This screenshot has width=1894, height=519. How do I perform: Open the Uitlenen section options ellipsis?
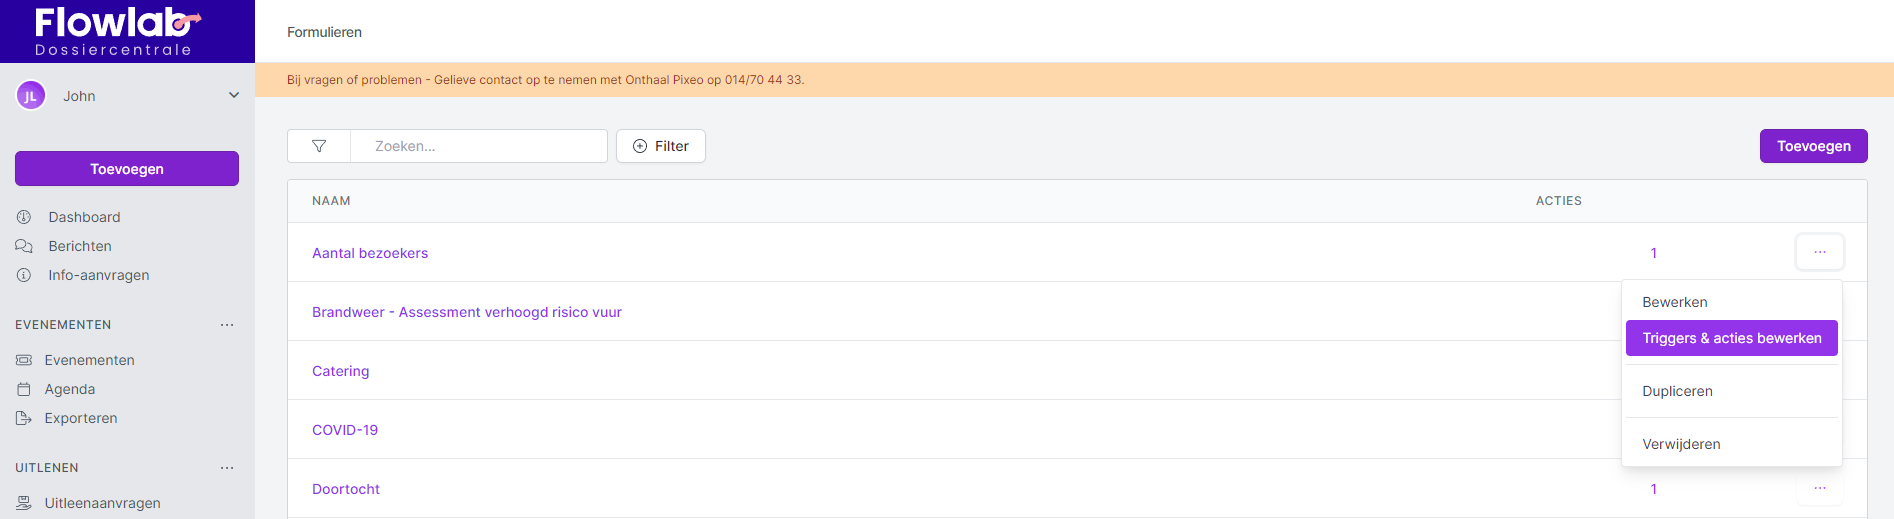[227, 468]
